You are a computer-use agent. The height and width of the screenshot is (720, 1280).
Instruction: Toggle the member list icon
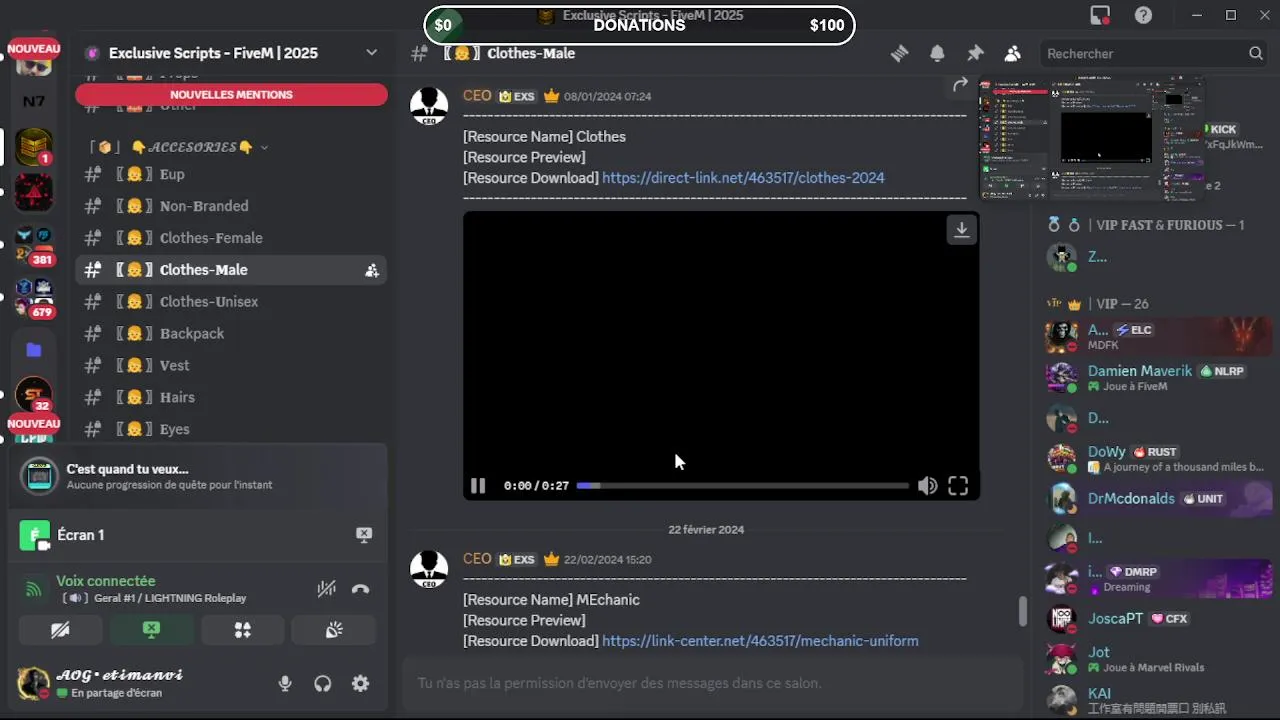click(1013, 53)
